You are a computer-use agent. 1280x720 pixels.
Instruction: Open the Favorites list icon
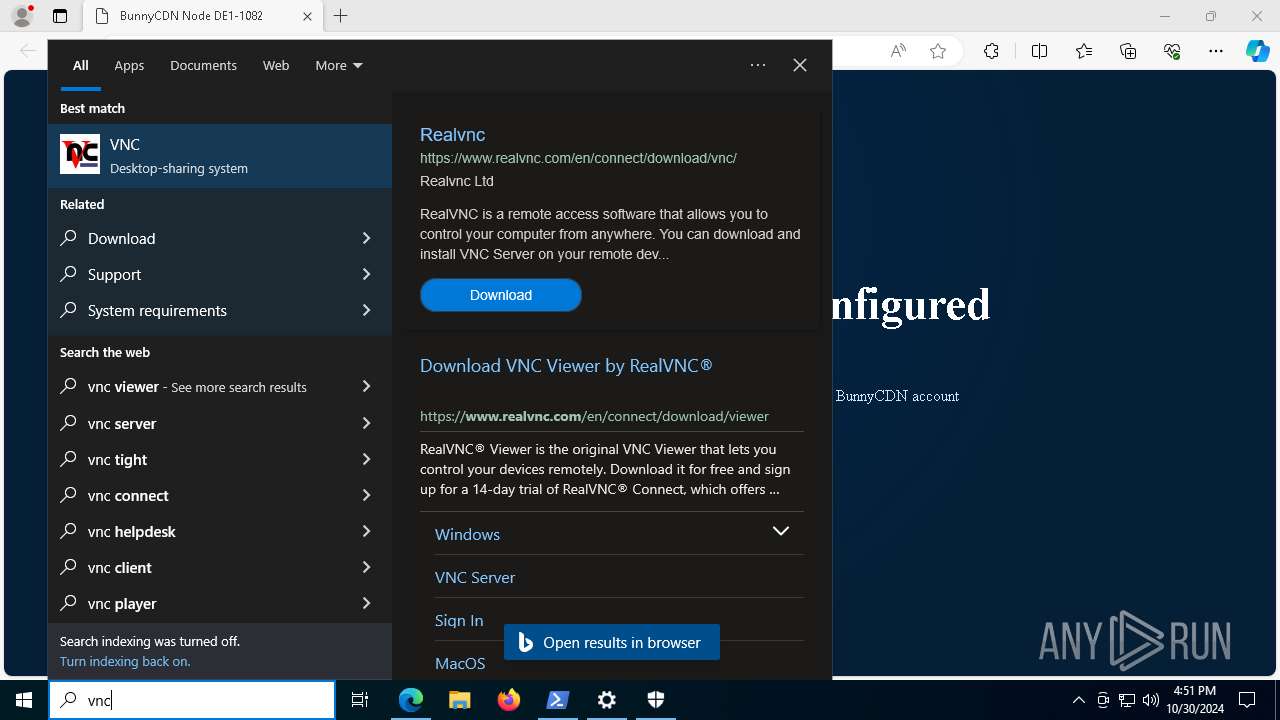[1084, 51]
